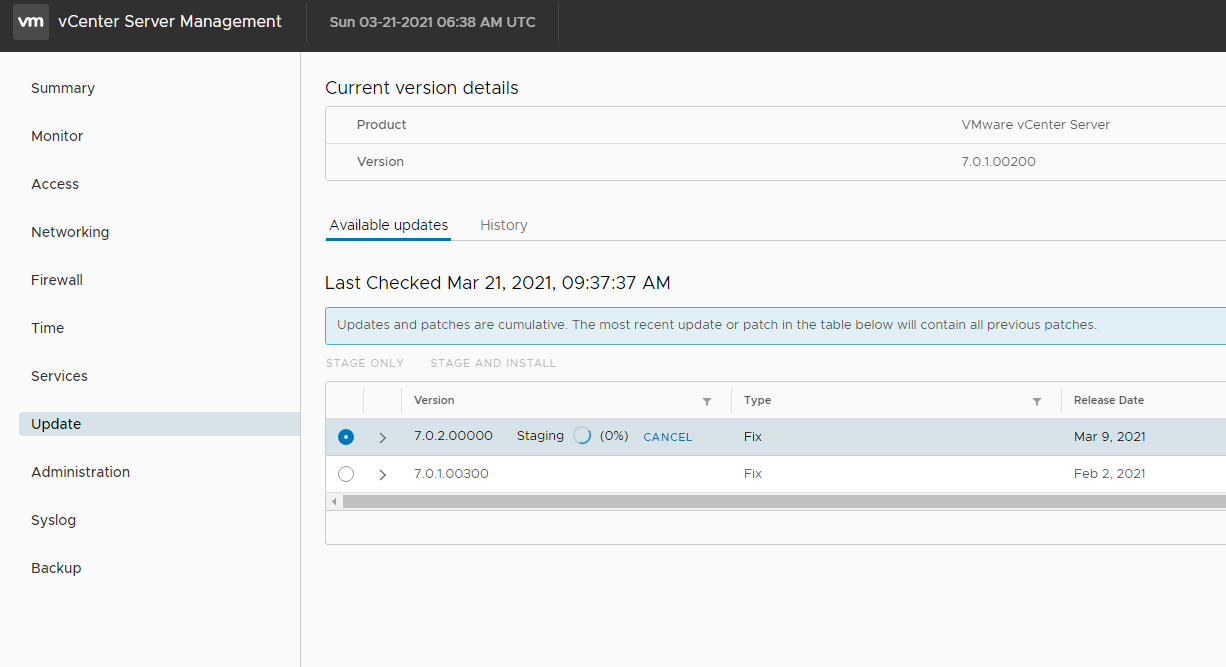Go to Syslog configuration
The width and height of the screenshot is (1226, 667).
pyautogui.click(x=53, y=520)
